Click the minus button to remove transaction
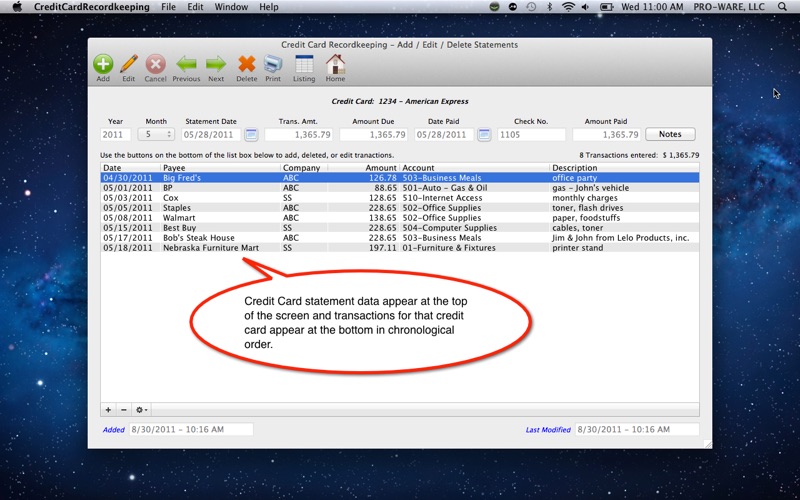800x500 pixels. 124,410
